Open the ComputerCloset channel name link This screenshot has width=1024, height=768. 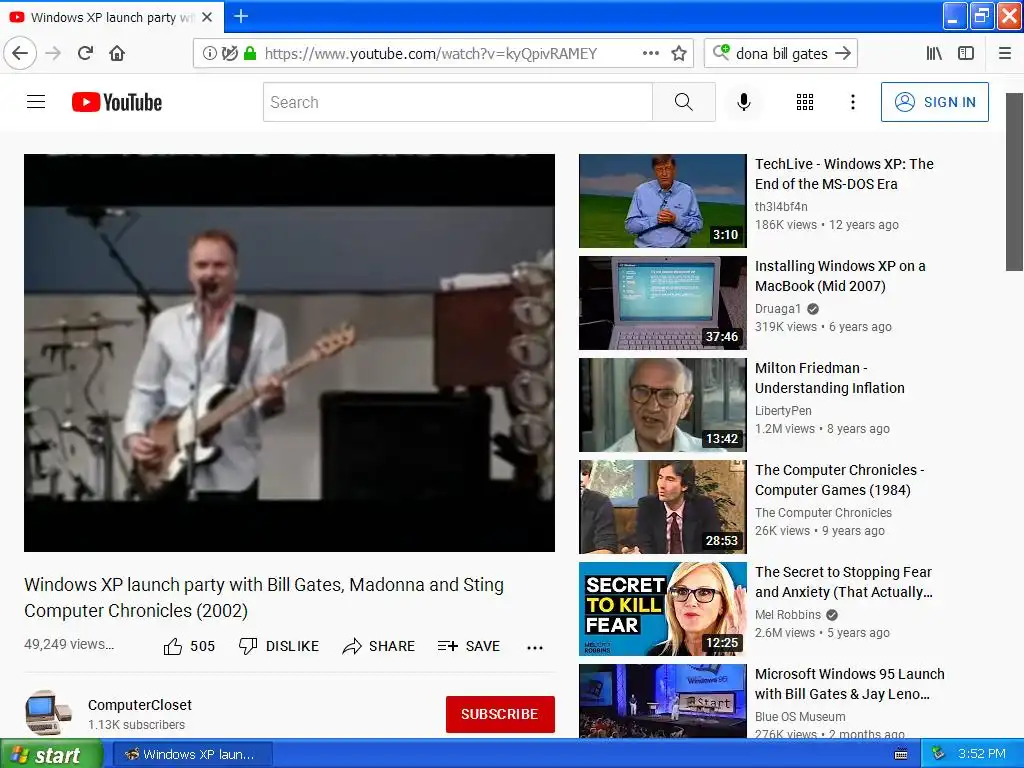[x=140, y=705]
